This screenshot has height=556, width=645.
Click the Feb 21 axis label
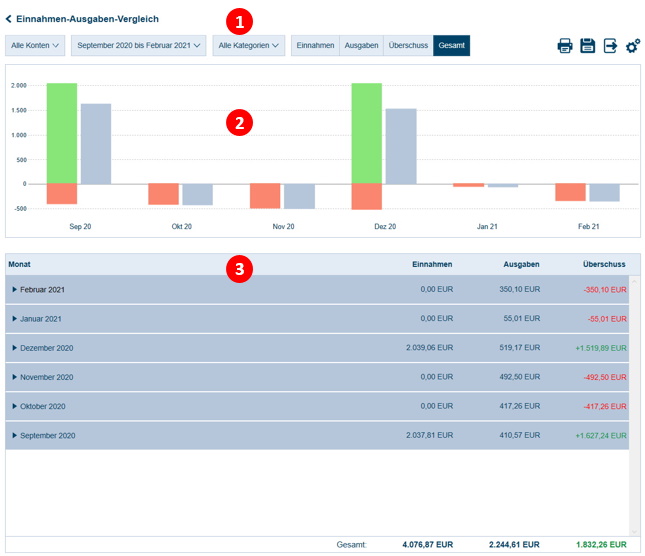point(589,227)
